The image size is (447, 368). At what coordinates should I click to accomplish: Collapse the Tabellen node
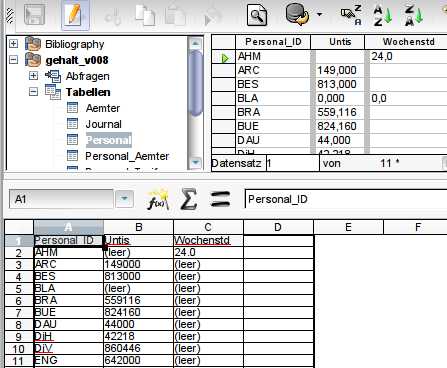(33, 92)
